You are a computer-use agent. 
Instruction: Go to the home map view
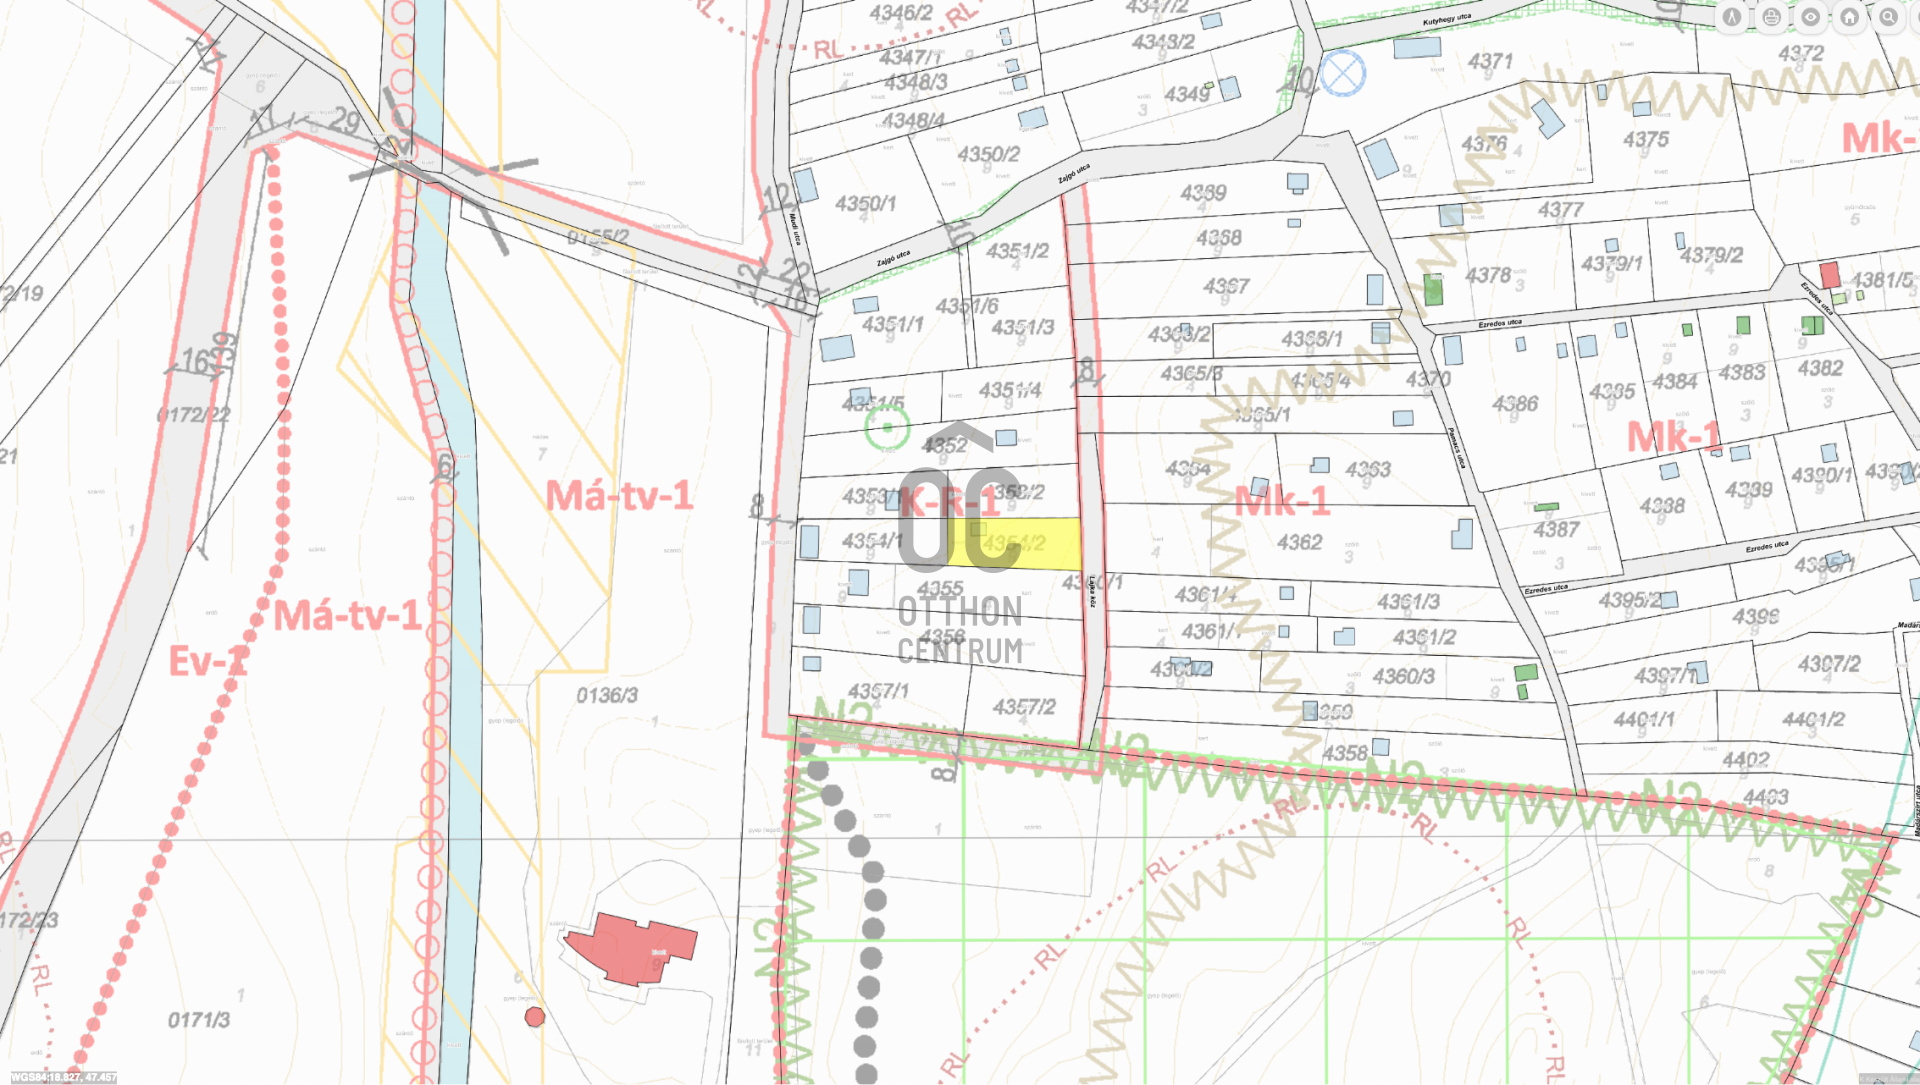tap(1850, 17)
